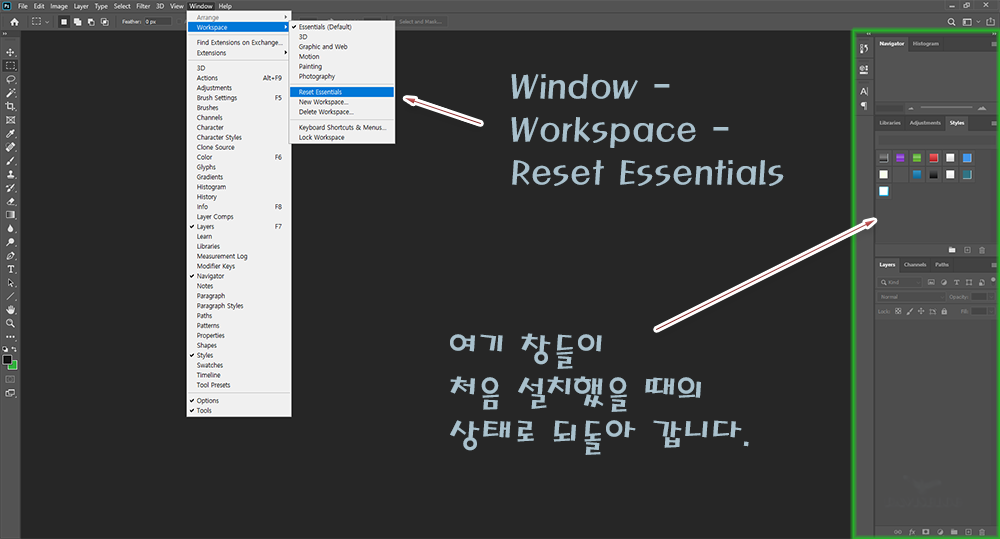The height and width of the screenshot is (539, 1000).
Task: Toggle lock transparent pixels in Layers panel
Action: 898,311
